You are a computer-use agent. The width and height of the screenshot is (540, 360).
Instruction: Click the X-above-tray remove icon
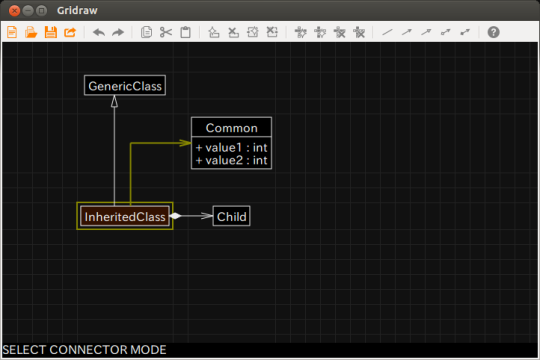(233, 32)
